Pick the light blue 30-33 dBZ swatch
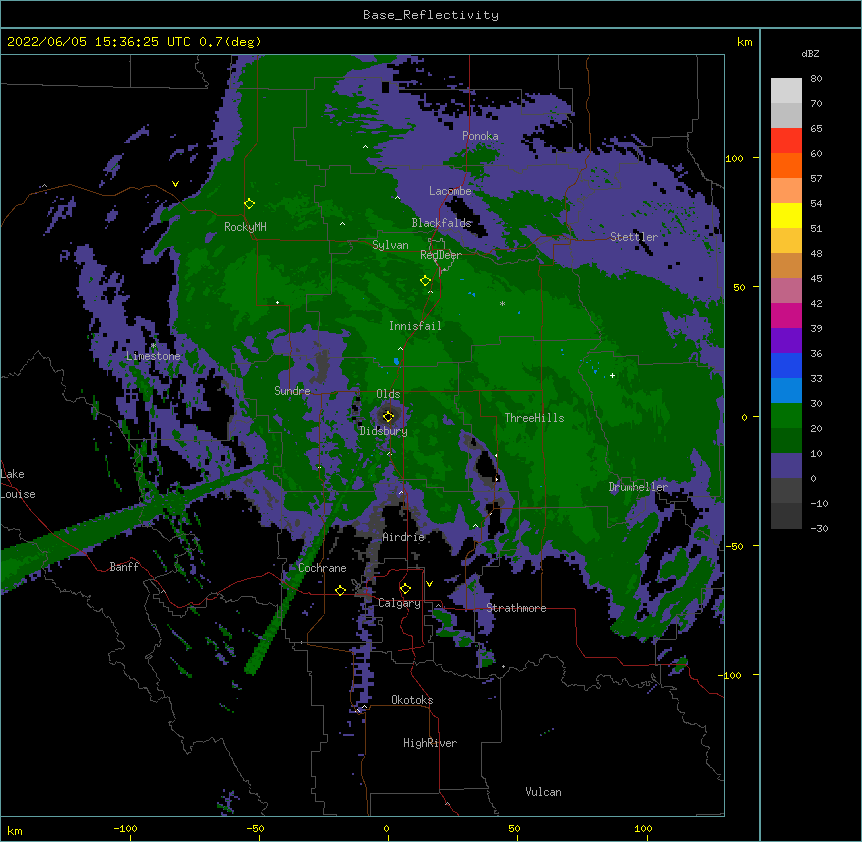This screenshot has height=842, width=862. coord(786,391)
